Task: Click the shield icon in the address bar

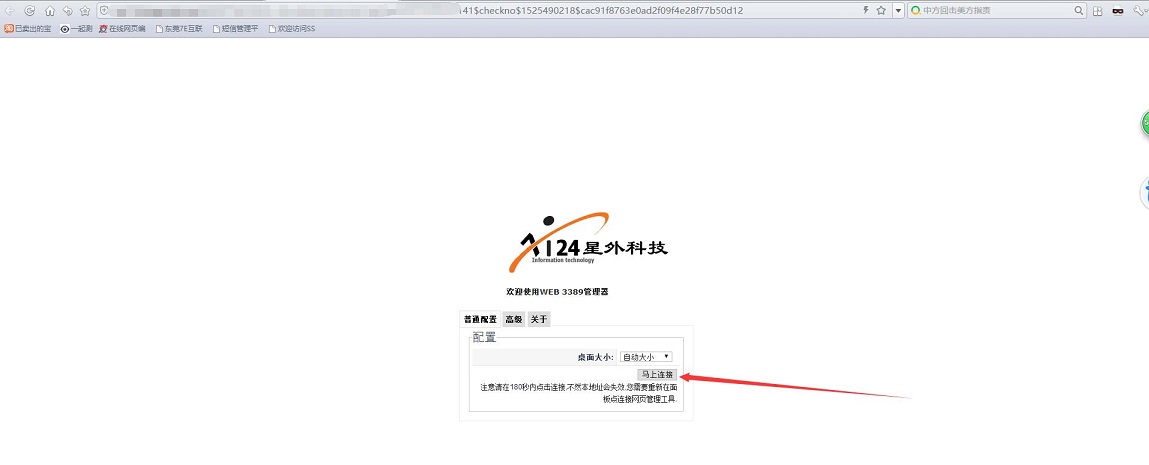Action: point(104,11)
